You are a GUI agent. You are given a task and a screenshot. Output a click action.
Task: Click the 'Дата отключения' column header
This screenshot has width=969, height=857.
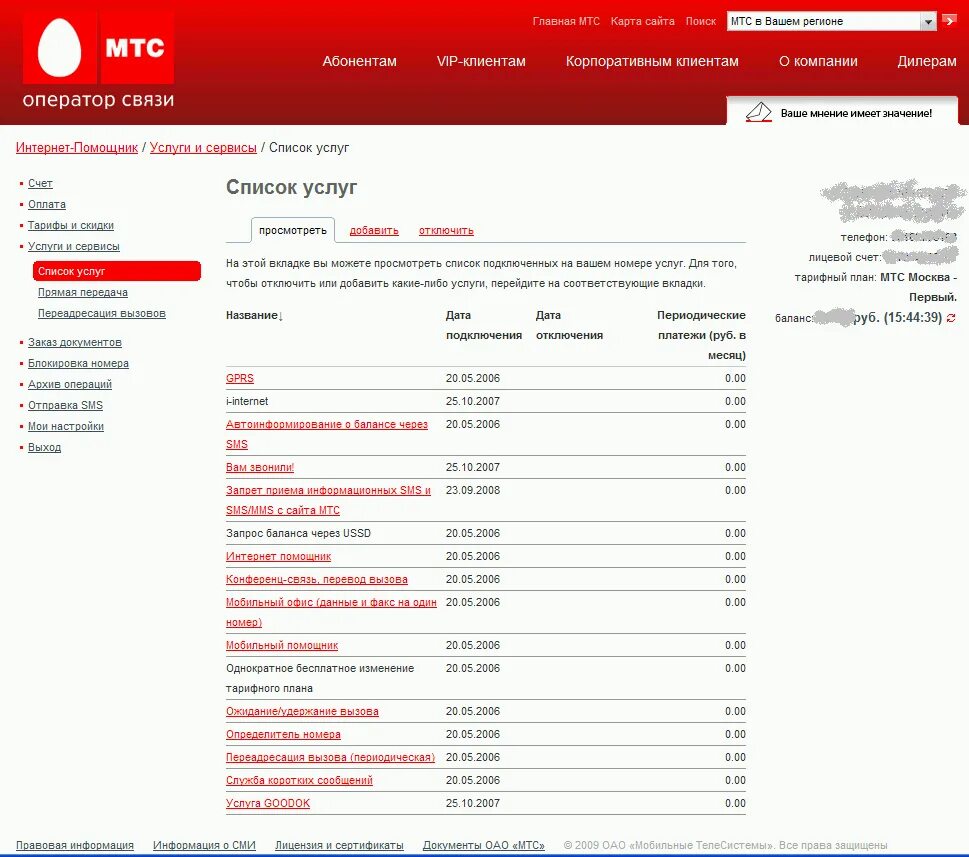(x=569, y=325)
